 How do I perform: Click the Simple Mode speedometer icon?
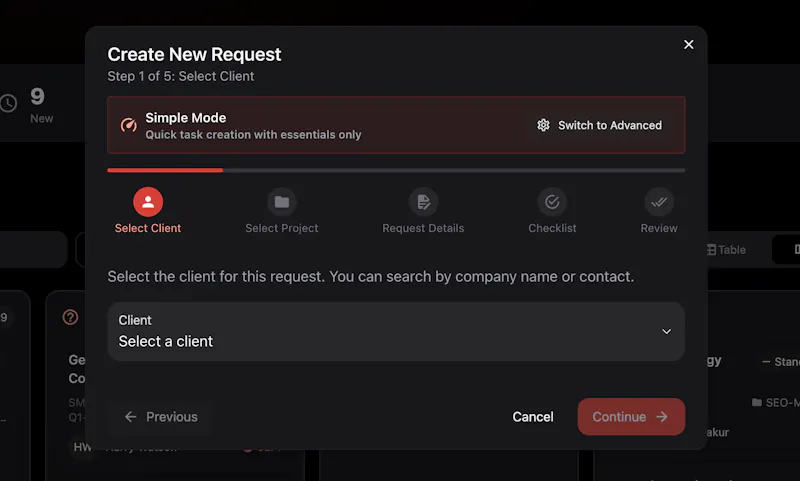tap(129, 125)
